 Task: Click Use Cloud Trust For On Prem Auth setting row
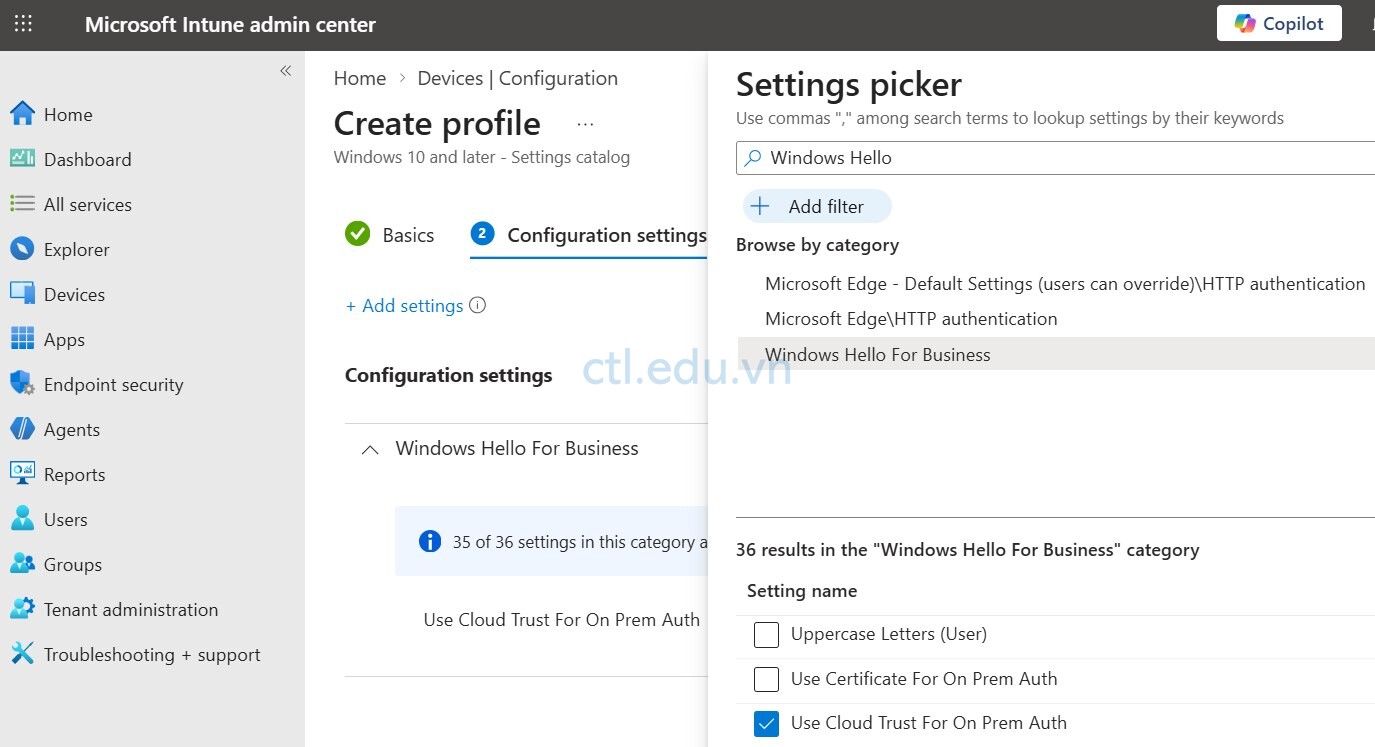coord(1056,723)
